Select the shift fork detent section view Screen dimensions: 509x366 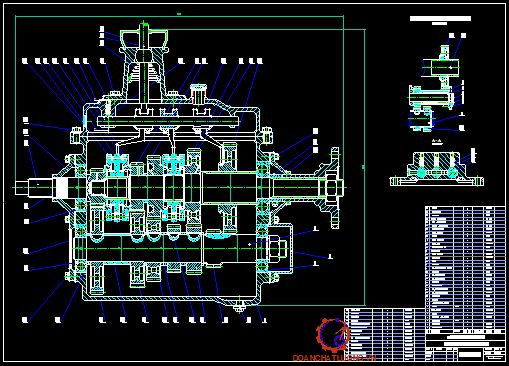(x=437, y=169)
